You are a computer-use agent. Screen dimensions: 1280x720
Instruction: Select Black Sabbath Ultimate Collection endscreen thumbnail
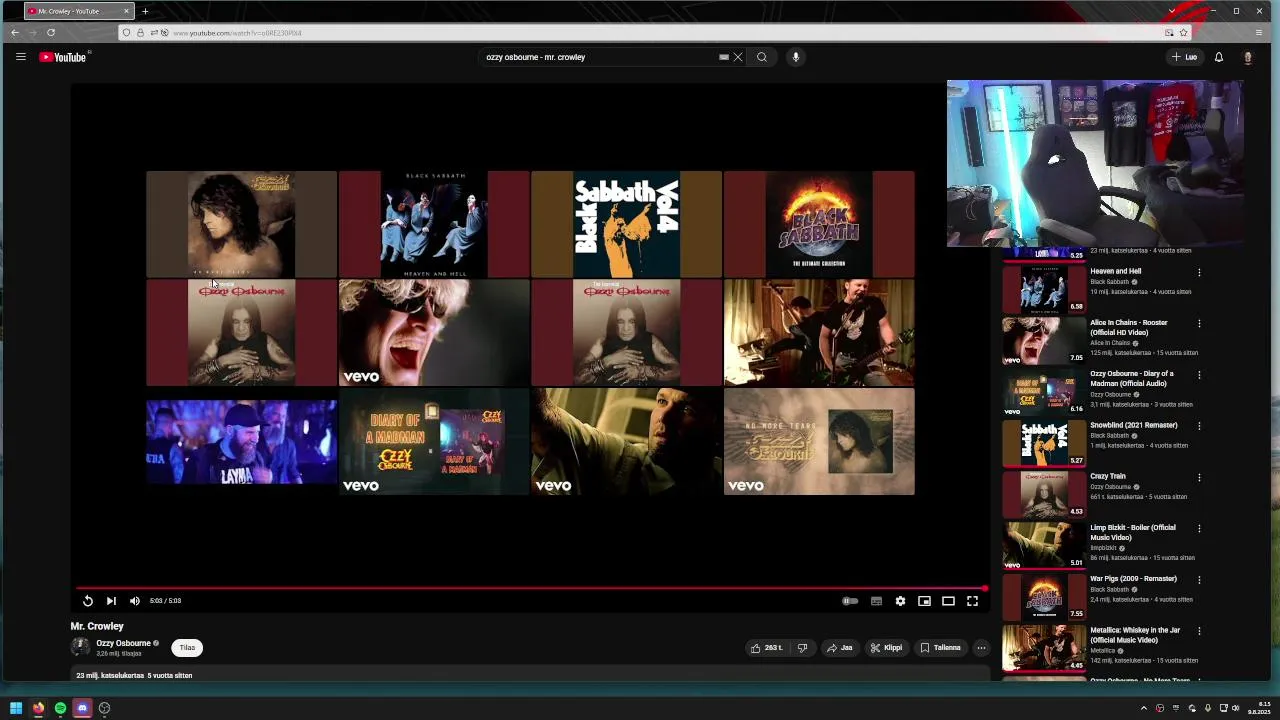819,224
